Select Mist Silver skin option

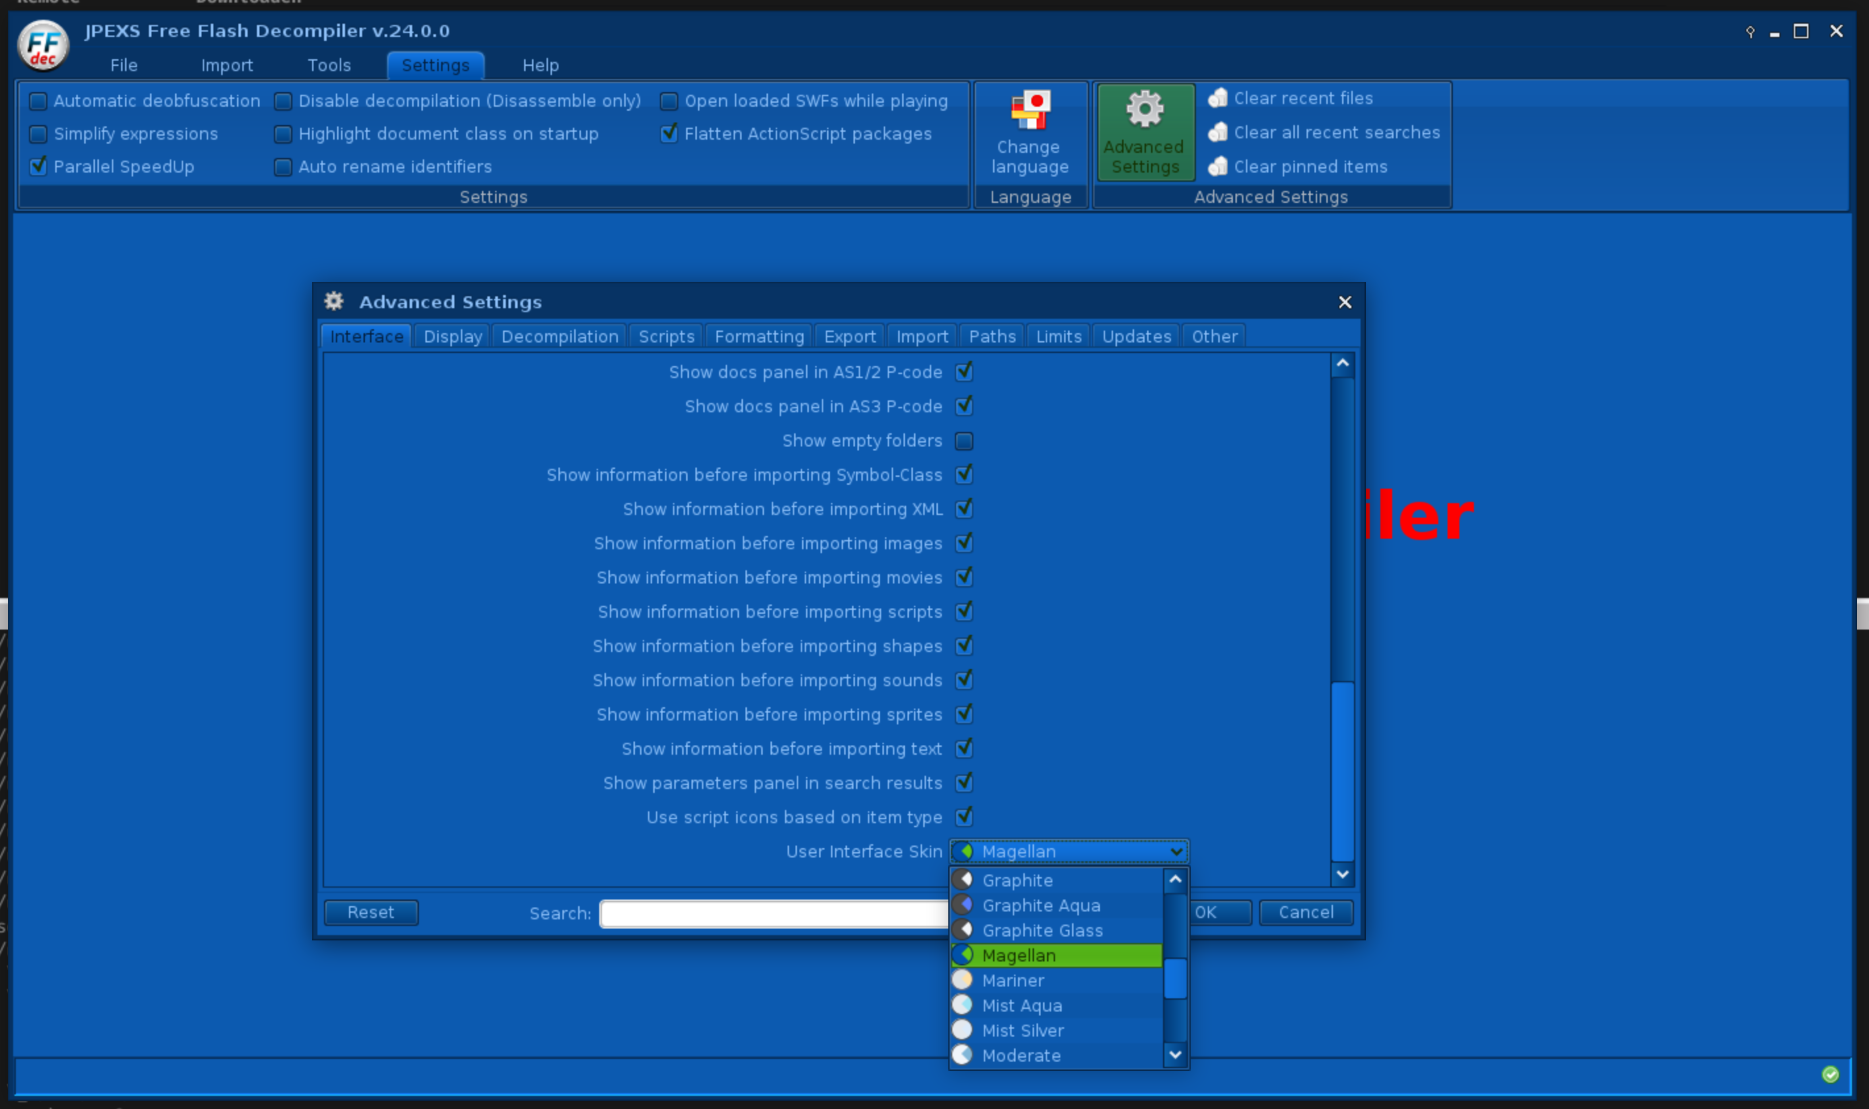[x=1057, y=1030]
